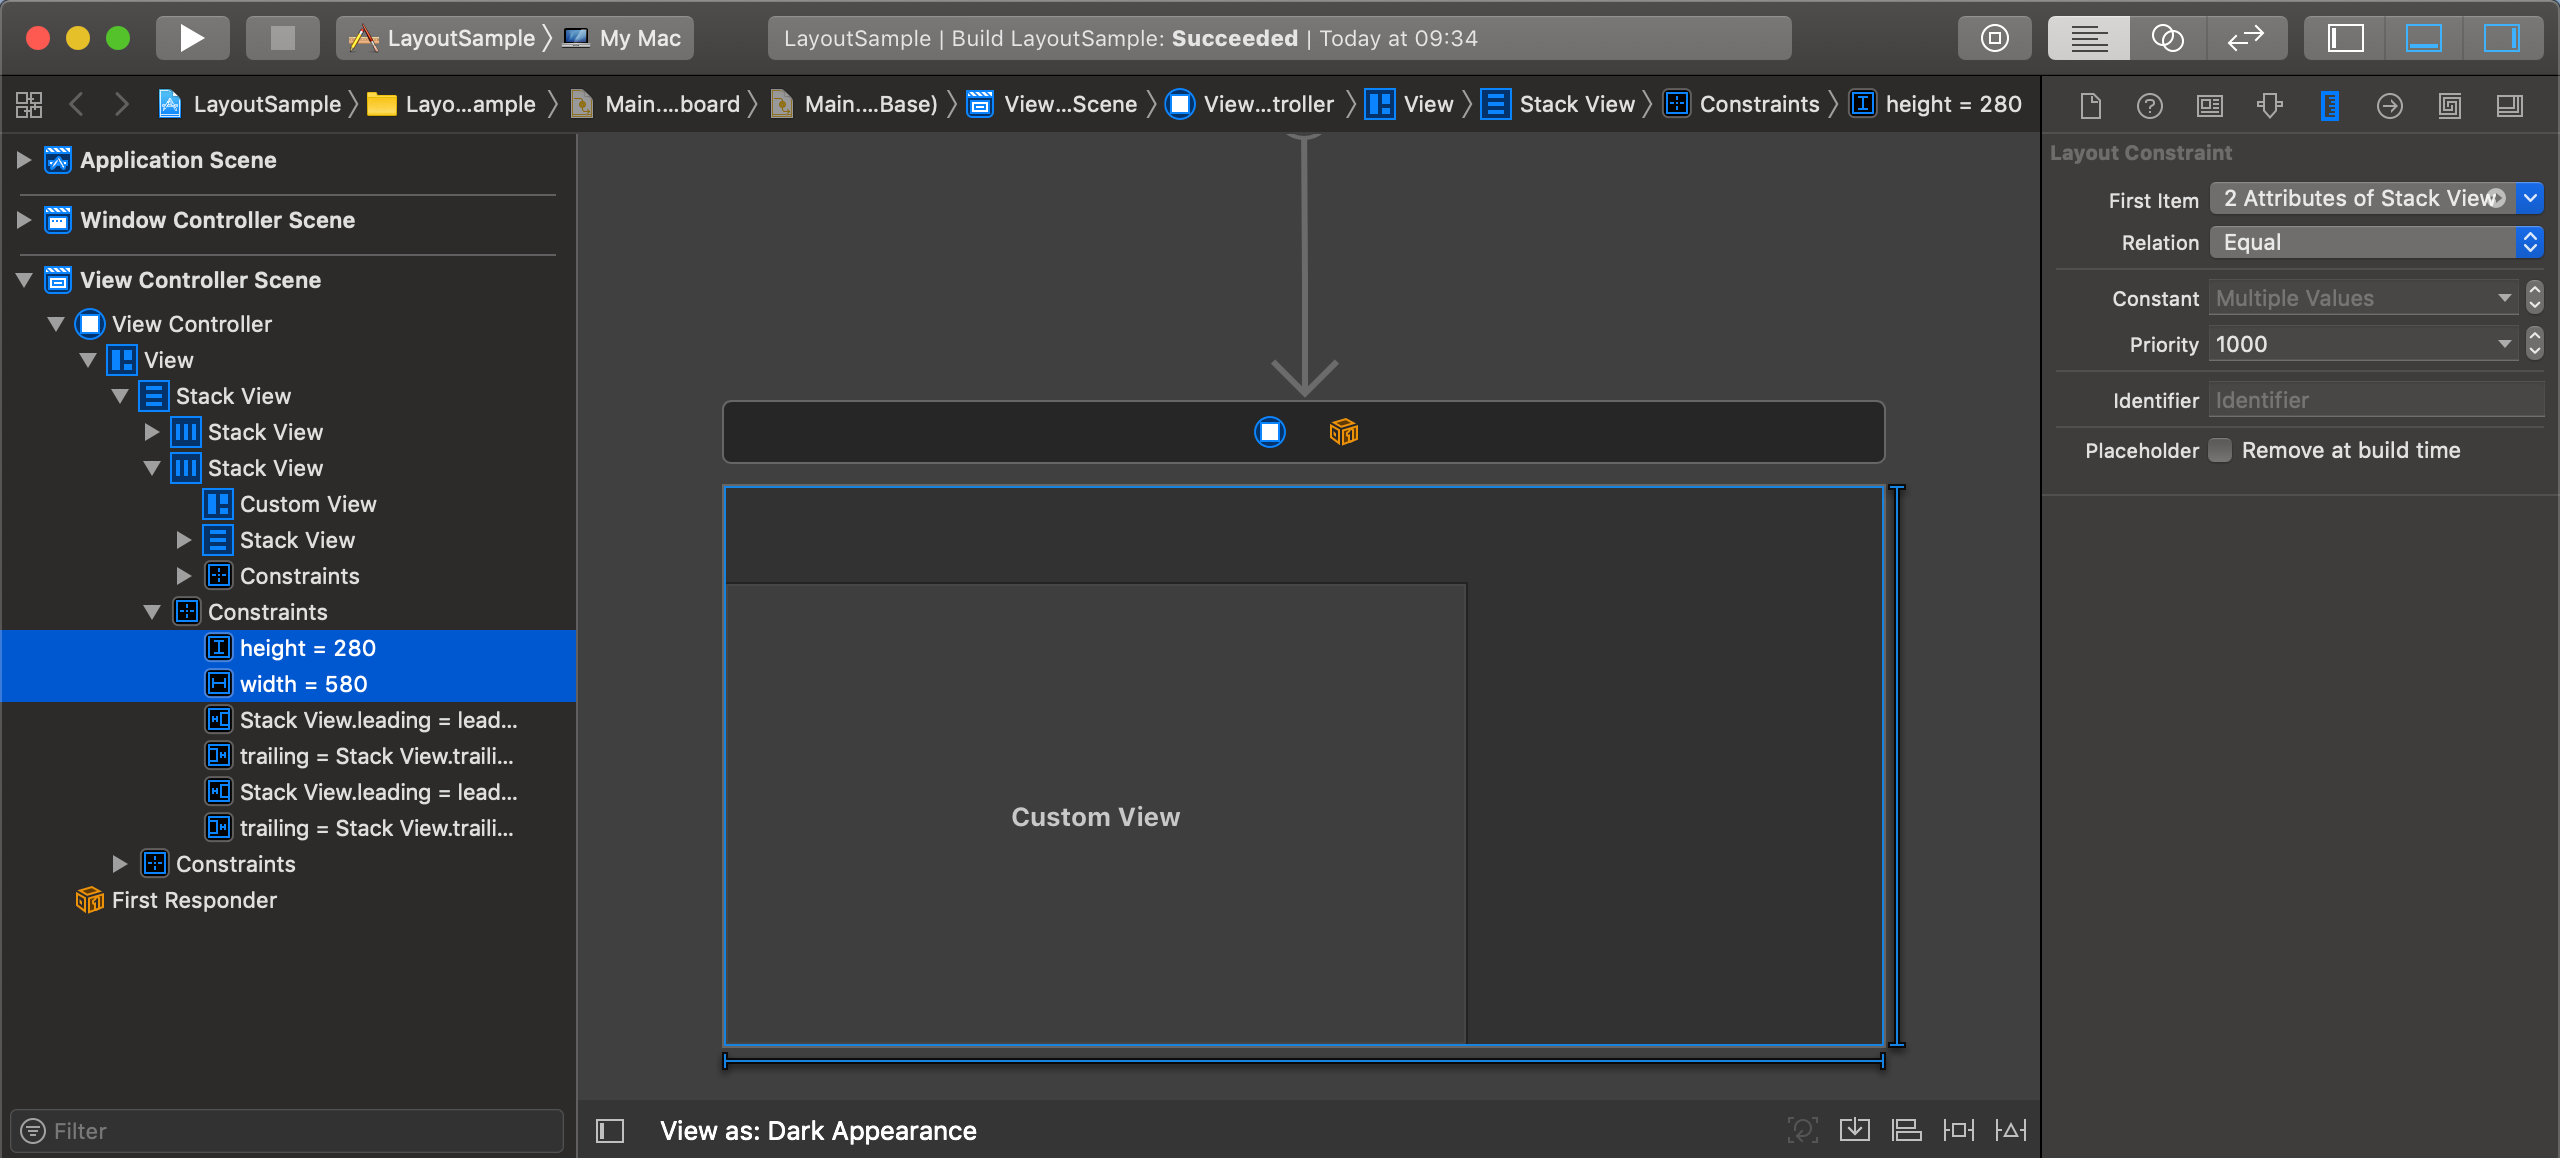Open the Connections inspector
The height and width of the screenshot is (1158, 2560).
2389,105
